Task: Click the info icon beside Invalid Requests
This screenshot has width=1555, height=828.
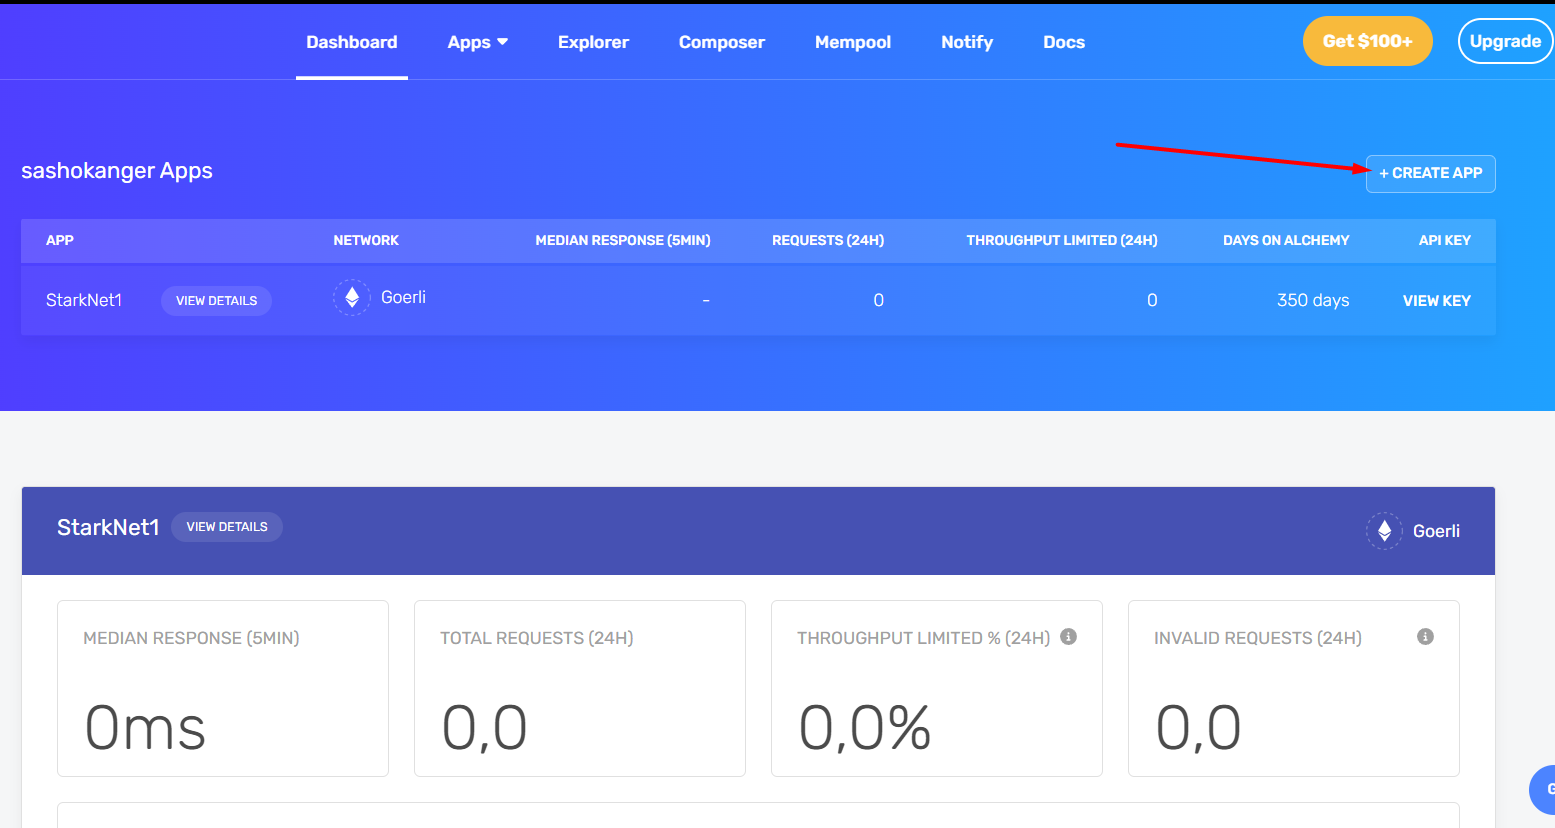Action: pos(1425,637)
